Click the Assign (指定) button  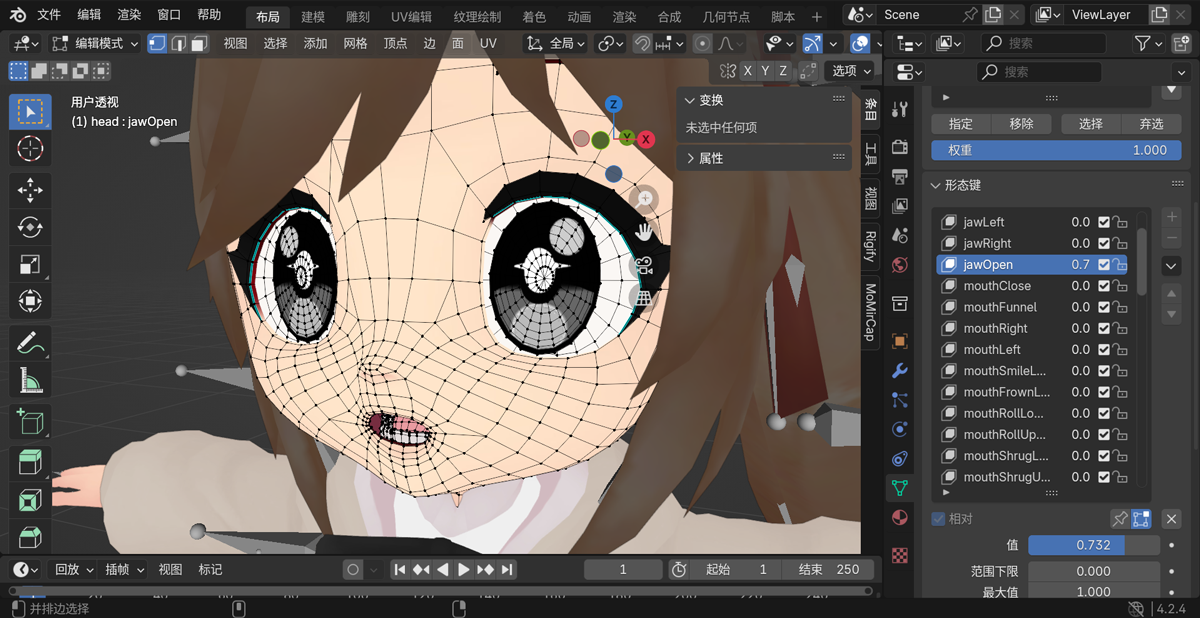coord(960,124)
